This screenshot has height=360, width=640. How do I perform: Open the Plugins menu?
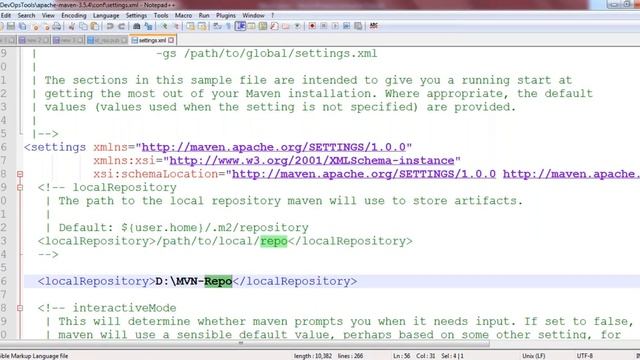(226, 16)
